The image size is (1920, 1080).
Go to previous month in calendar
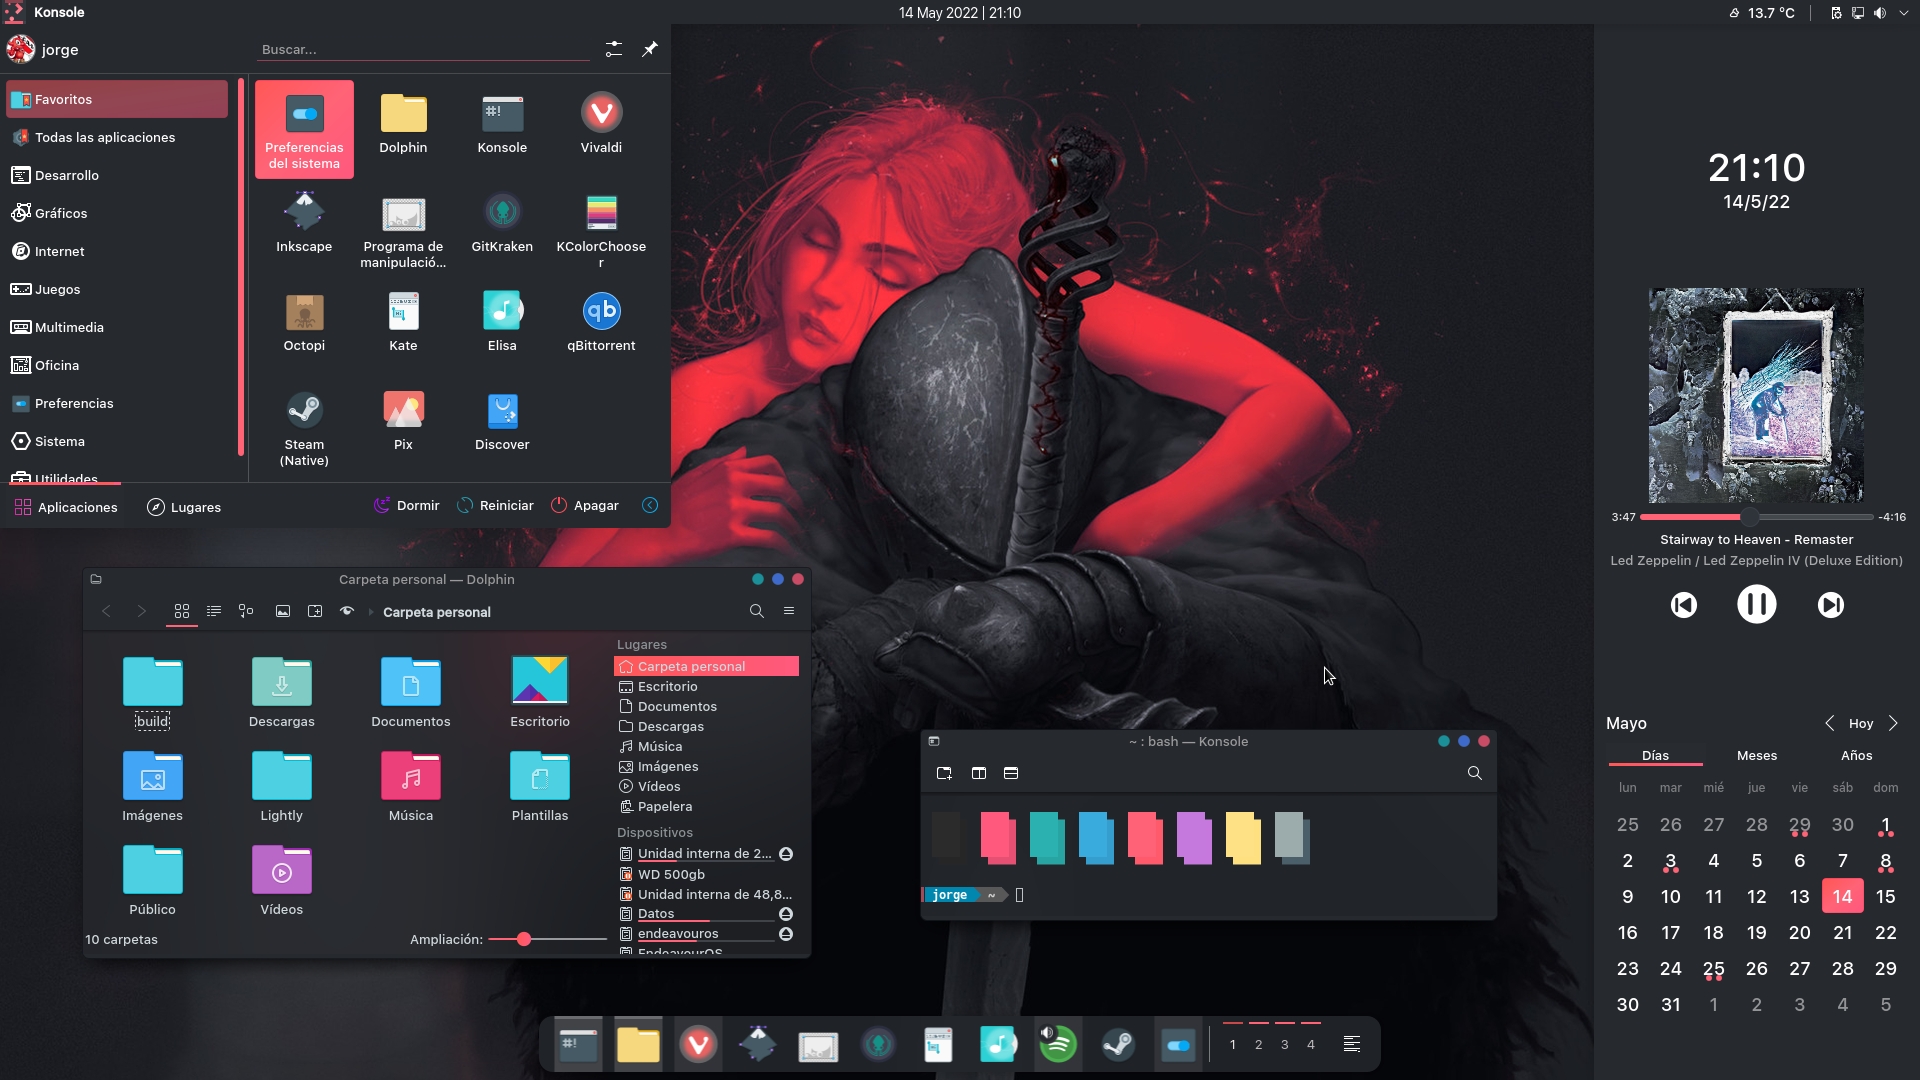1829,723
